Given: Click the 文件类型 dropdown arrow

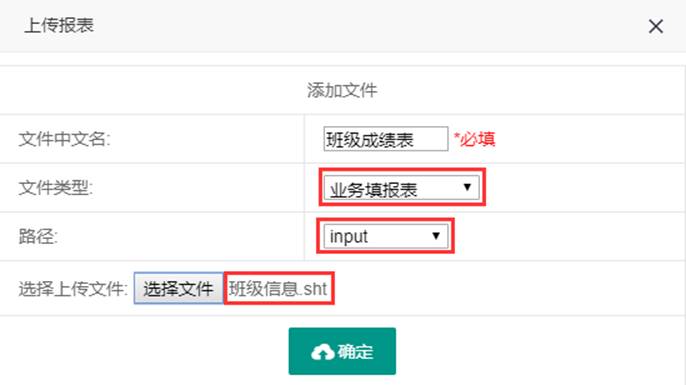Looking at the screenshot, I should click(467, 187).
